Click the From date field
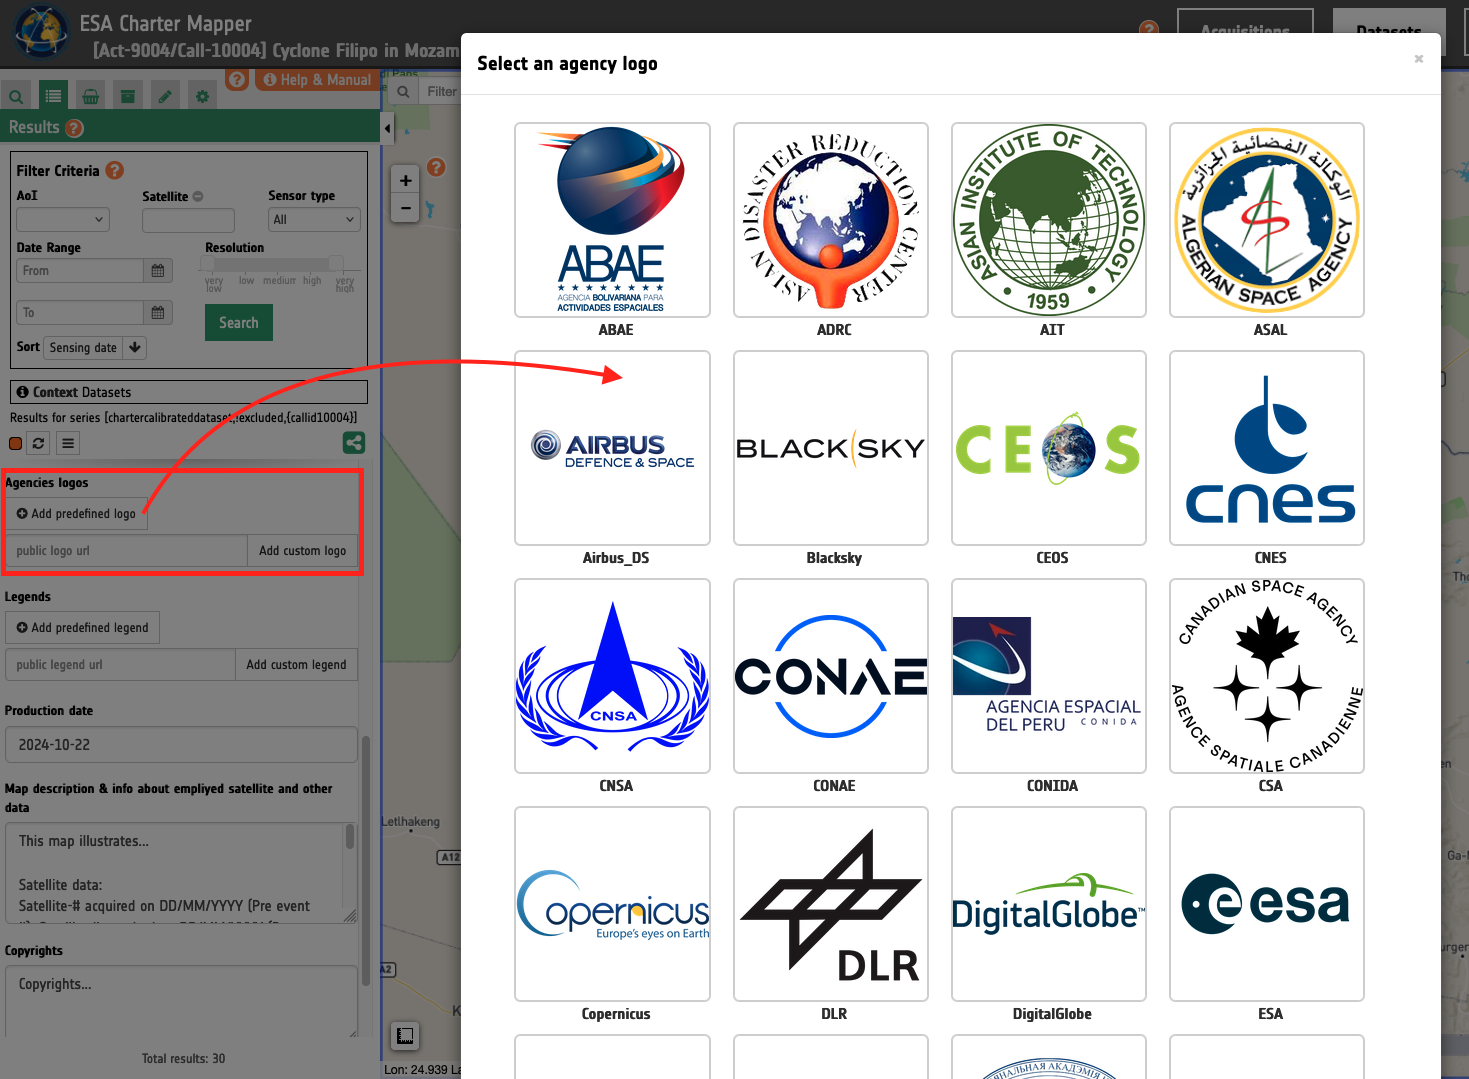 pyautogui.click(x=80, y=271)
